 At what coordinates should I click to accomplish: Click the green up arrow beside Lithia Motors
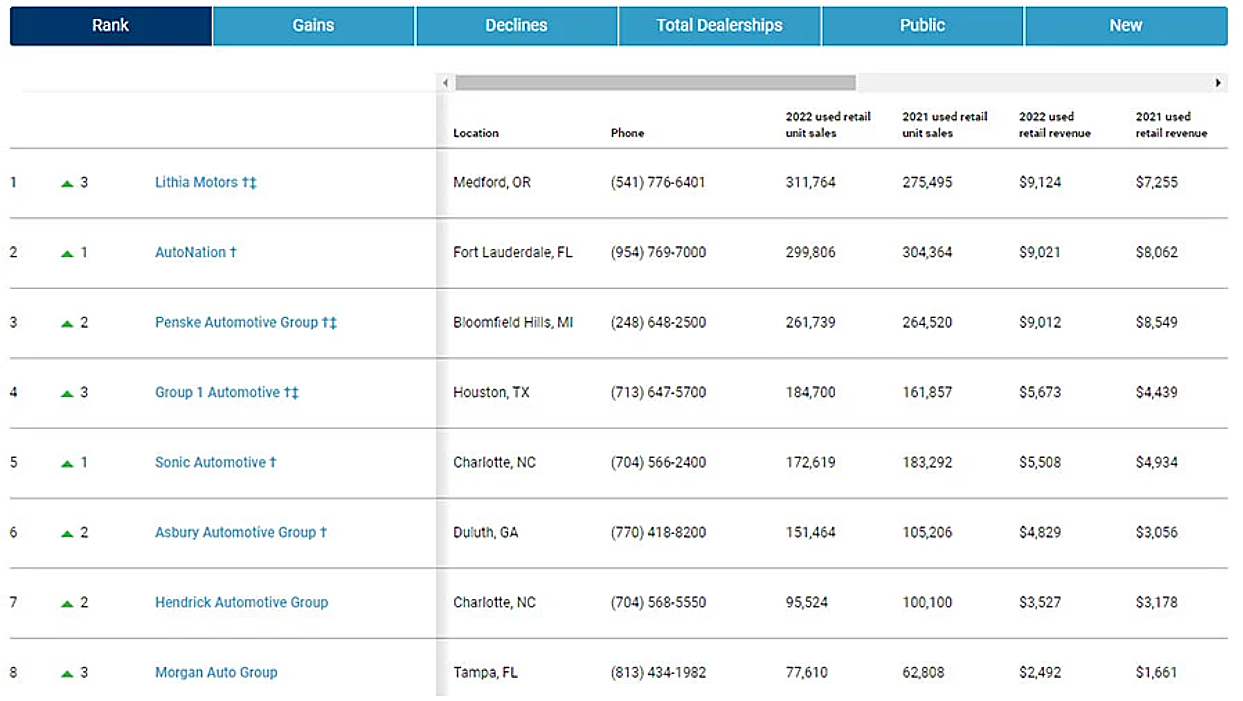[x=67, y=183]
